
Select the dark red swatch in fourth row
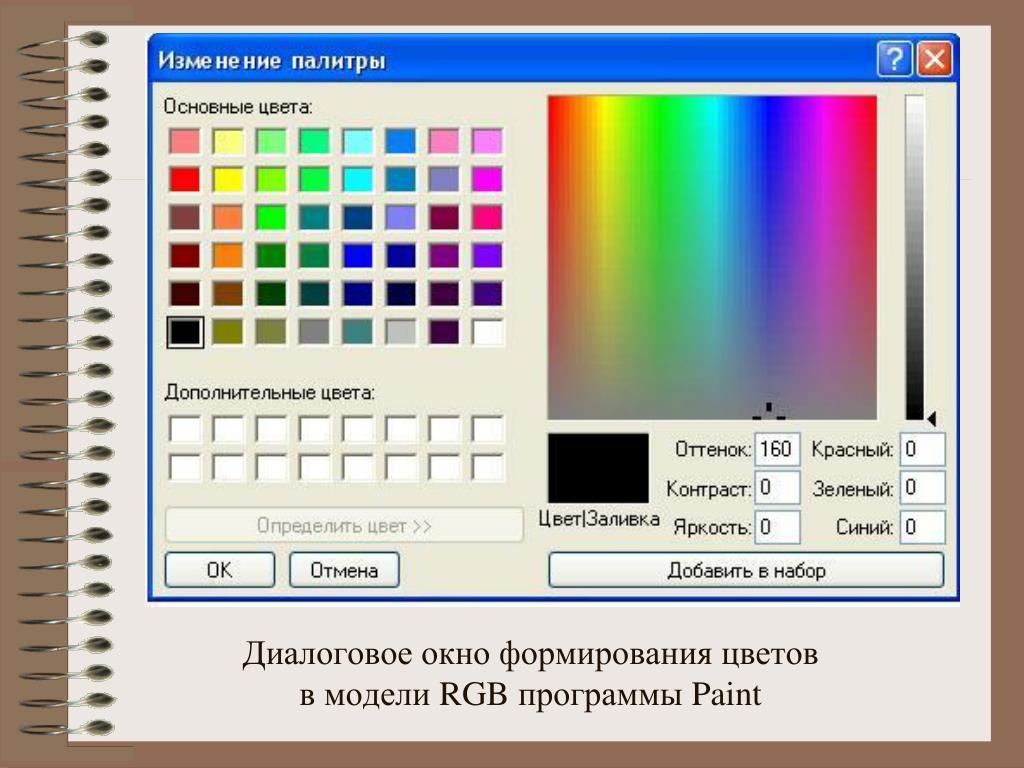(185, 255)
